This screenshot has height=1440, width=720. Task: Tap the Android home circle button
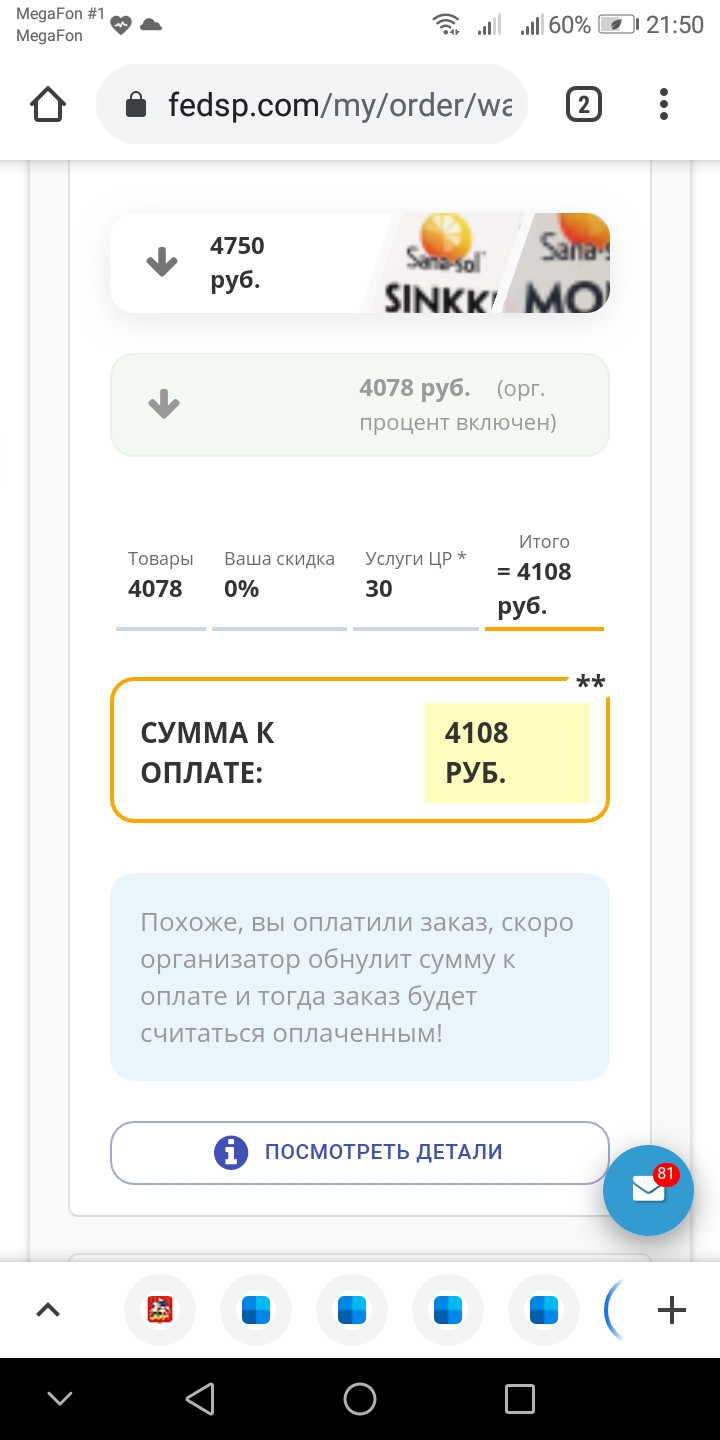pyautogui.click(x=360, y=1399)
